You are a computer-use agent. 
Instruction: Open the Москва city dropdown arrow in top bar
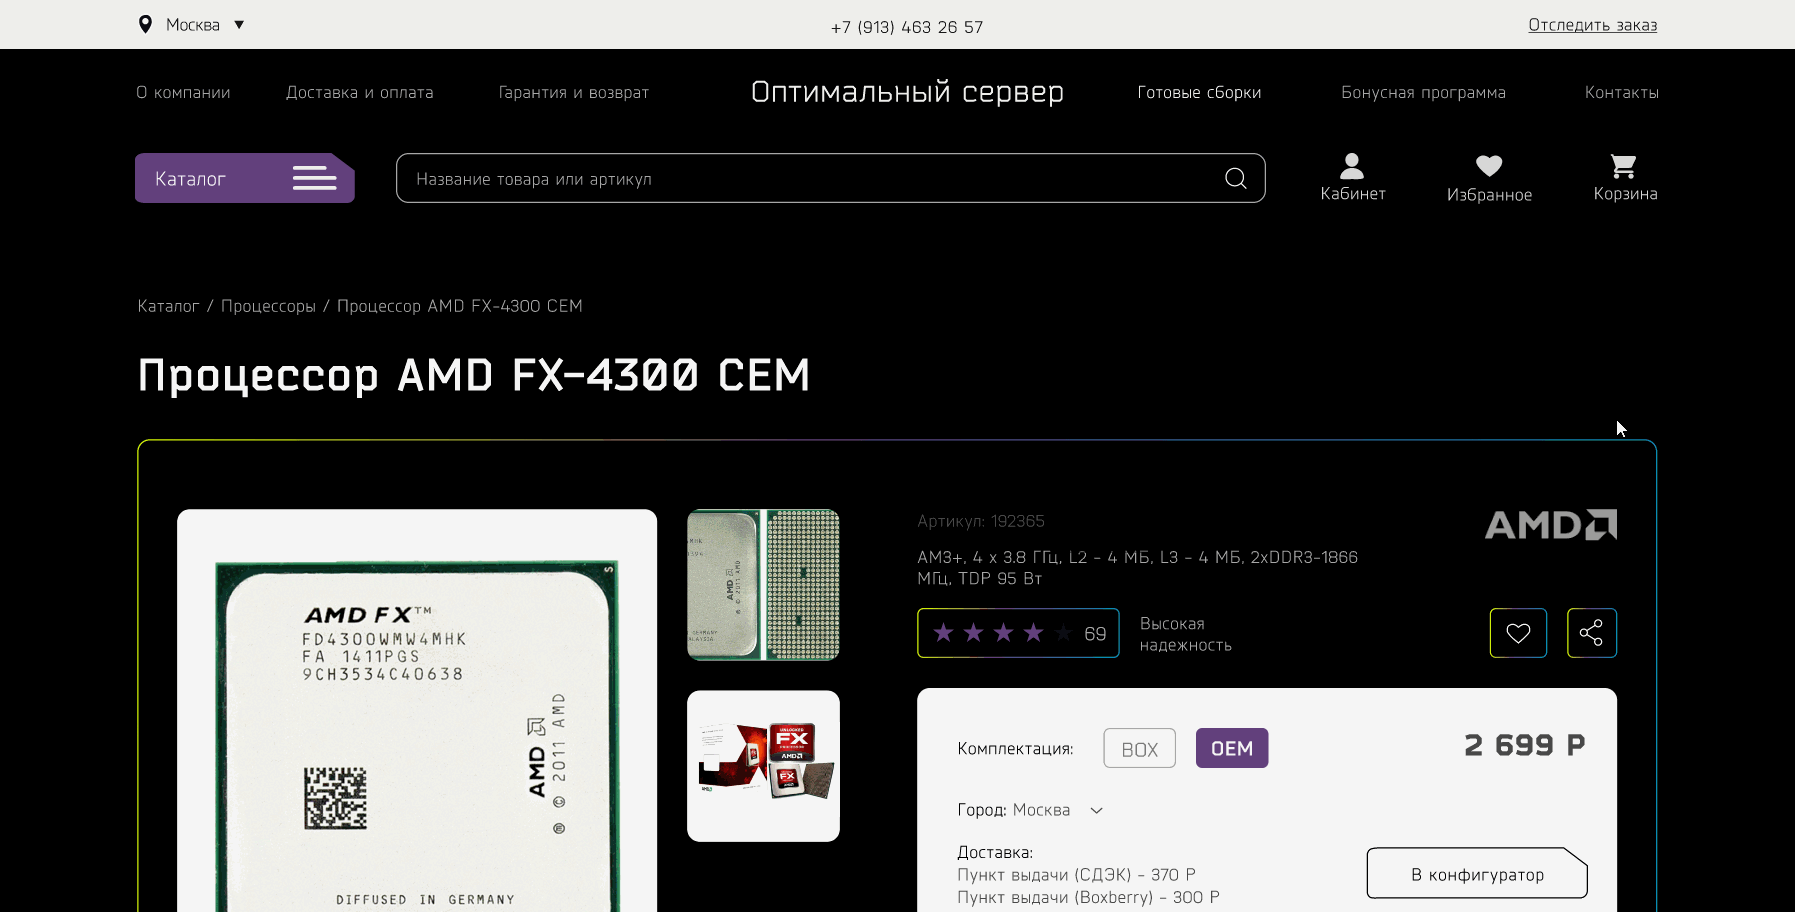239,25
